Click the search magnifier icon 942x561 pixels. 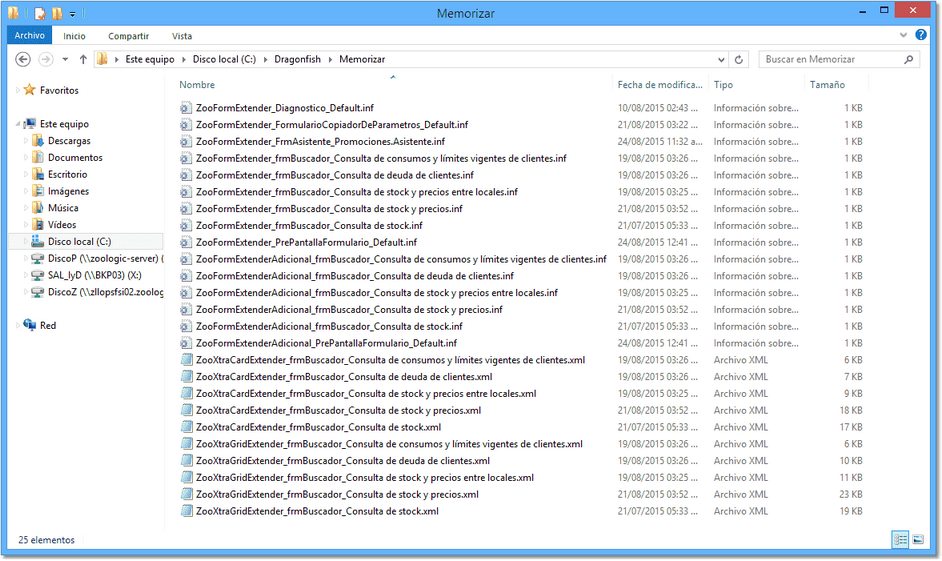click(909, 60)
